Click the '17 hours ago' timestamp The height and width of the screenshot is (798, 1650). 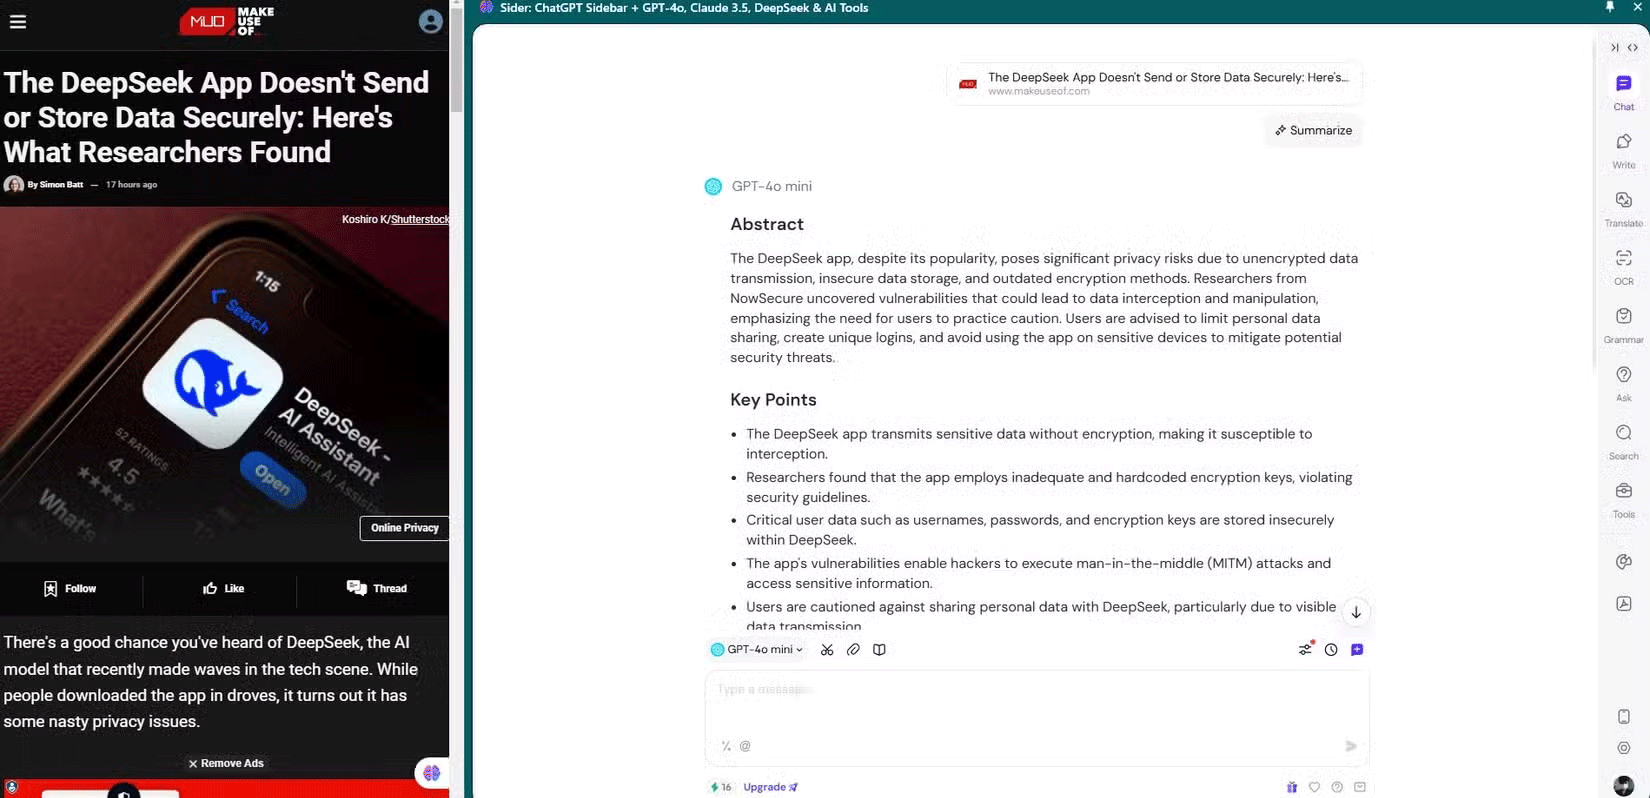pyautogui.click(x=131, y=185)
